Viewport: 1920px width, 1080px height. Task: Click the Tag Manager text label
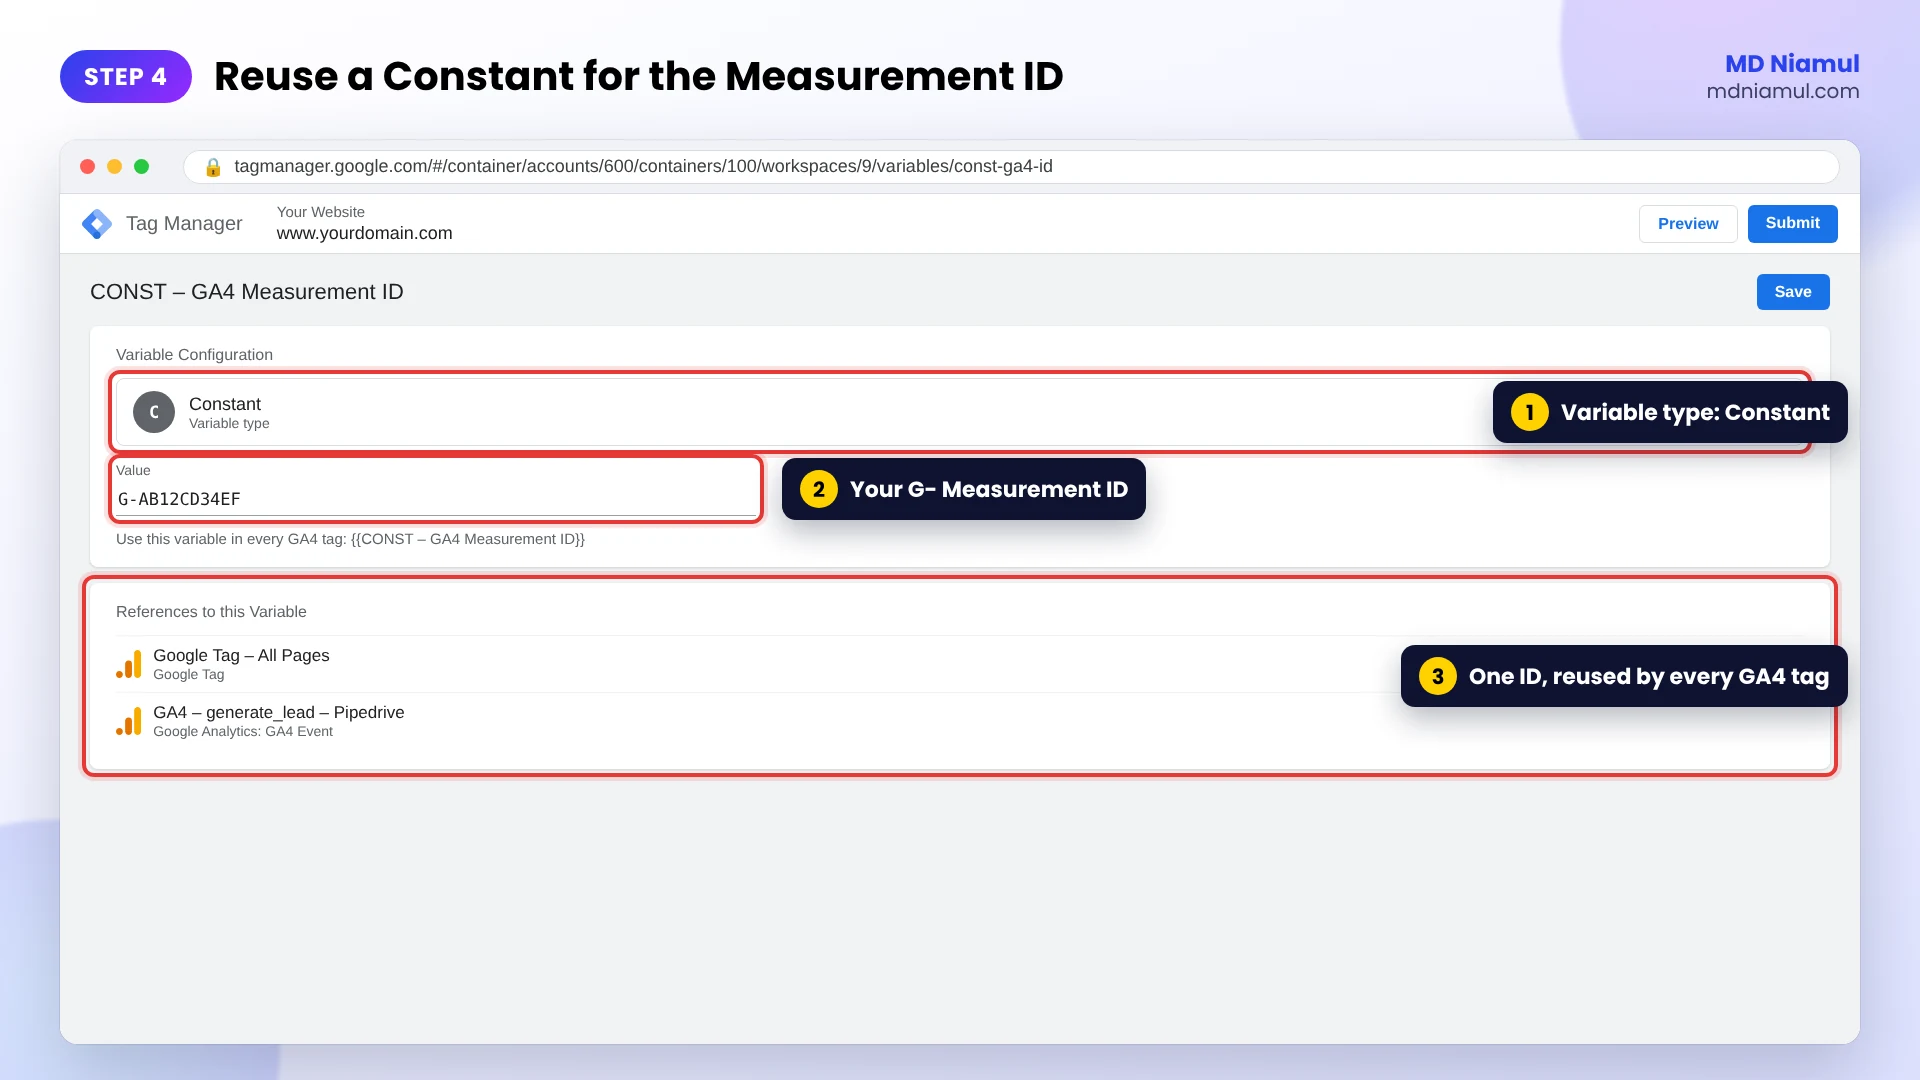(184, 224)
